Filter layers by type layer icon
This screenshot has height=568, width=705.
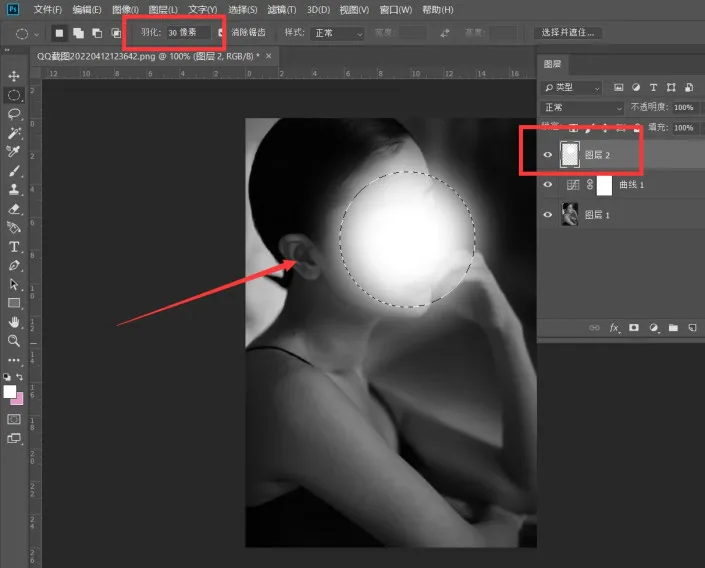click(653, 88)
